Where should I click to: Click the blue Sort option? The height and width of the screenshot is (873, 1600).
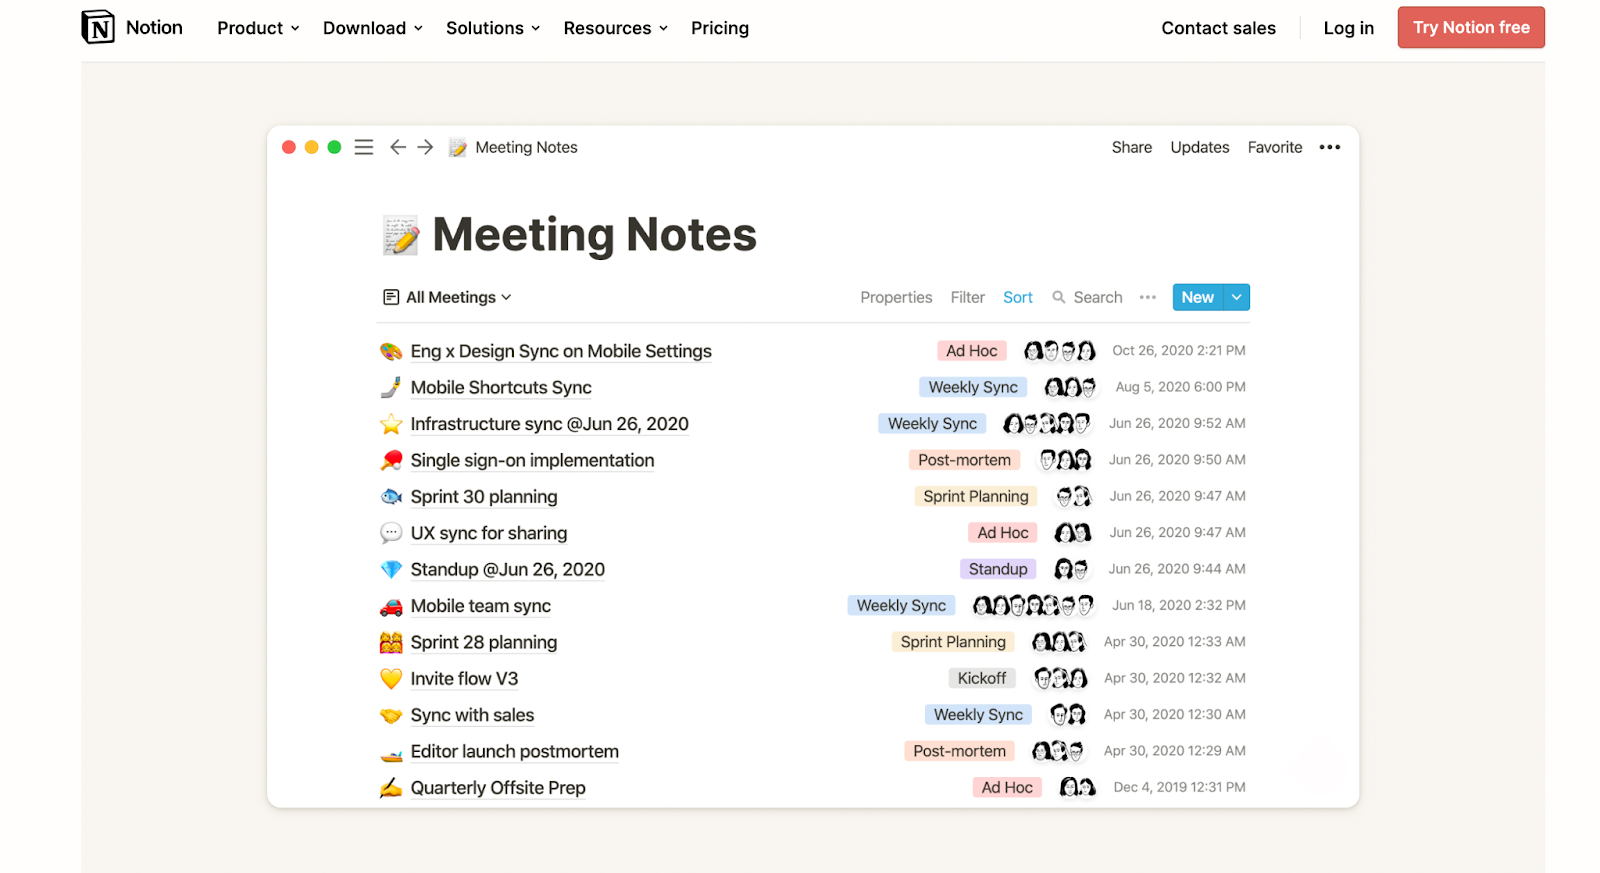coord(1018,297)
